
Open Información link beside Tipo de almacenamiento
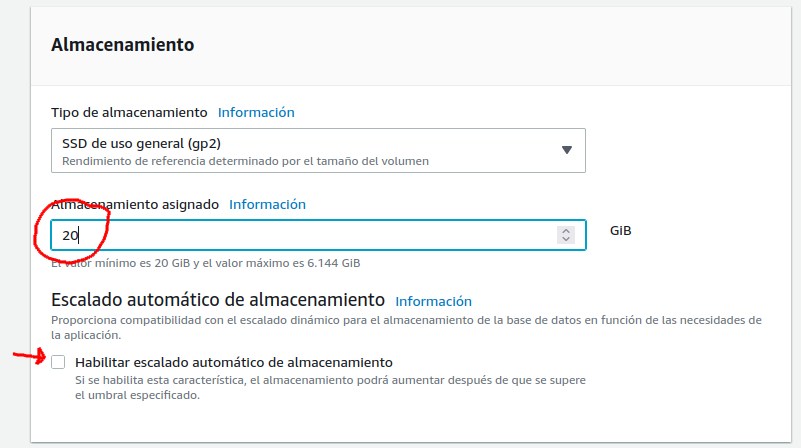256,112
